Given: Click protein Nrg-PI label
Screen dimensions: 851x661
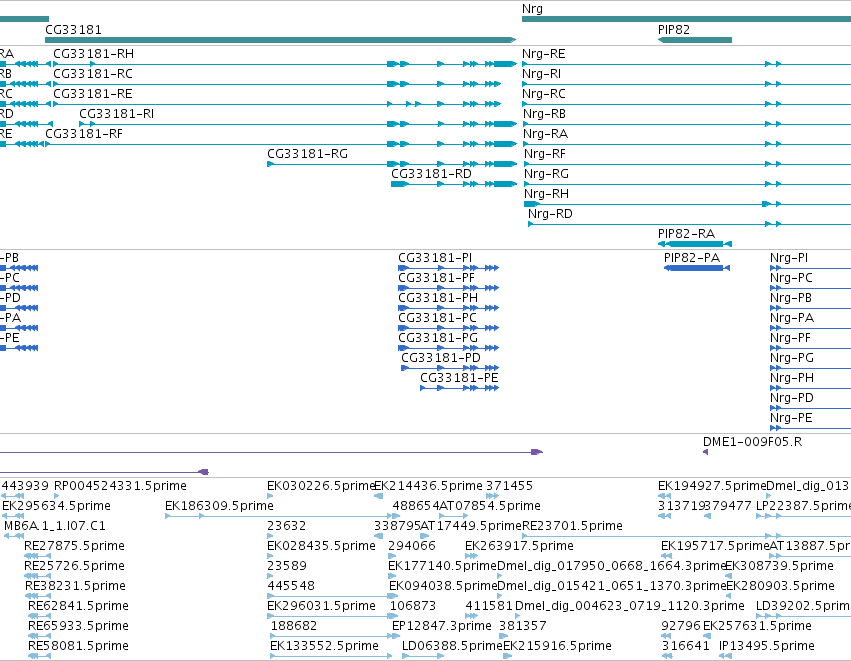Looking at the screenshot, I should (789, 258).
